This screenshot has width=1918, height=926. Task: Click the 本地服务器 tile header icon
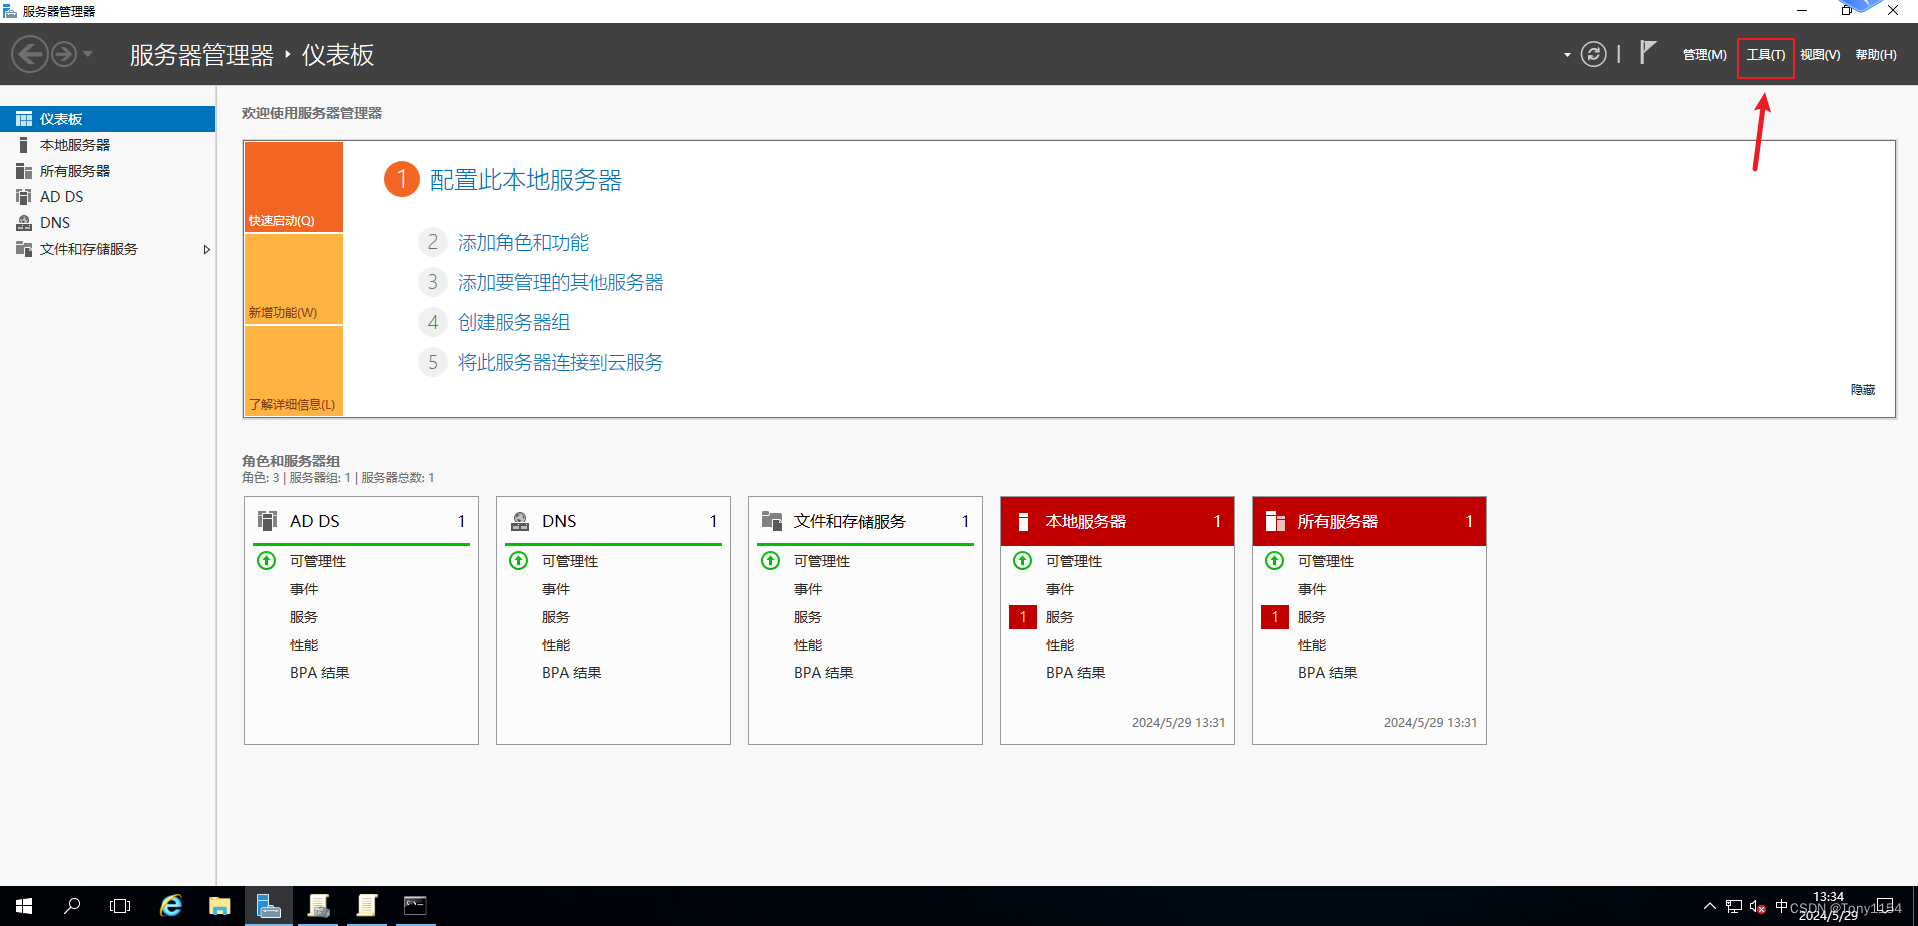pyautogui.click(x=1023, y=521)
